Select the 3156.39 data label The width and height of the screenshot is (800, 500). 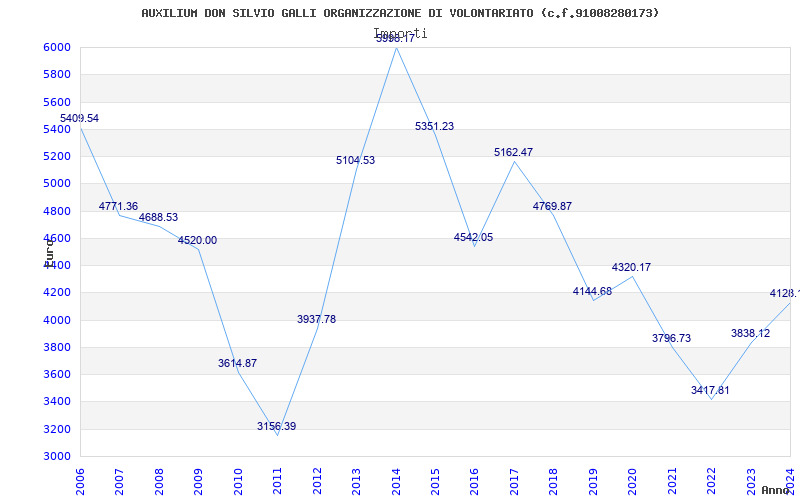[x=277, y=426]
